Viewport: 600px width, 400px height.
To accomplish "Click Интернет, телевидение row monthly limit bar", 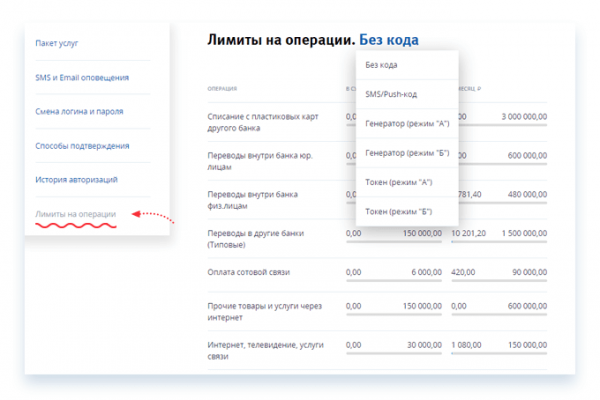I will tap(499, 353).
